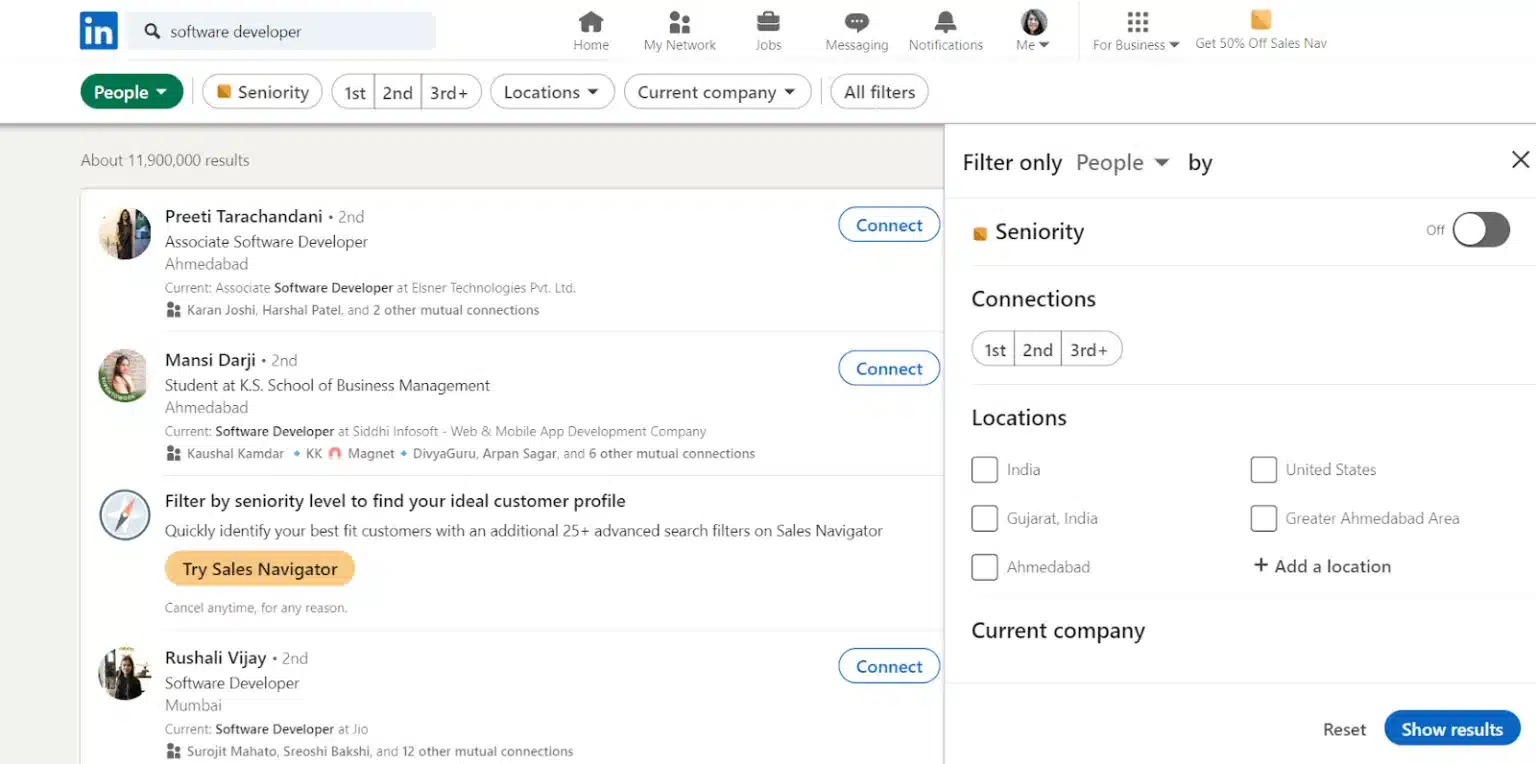
Task: Click the Try Sales Navigator button
Action: [x=260, y=569]
